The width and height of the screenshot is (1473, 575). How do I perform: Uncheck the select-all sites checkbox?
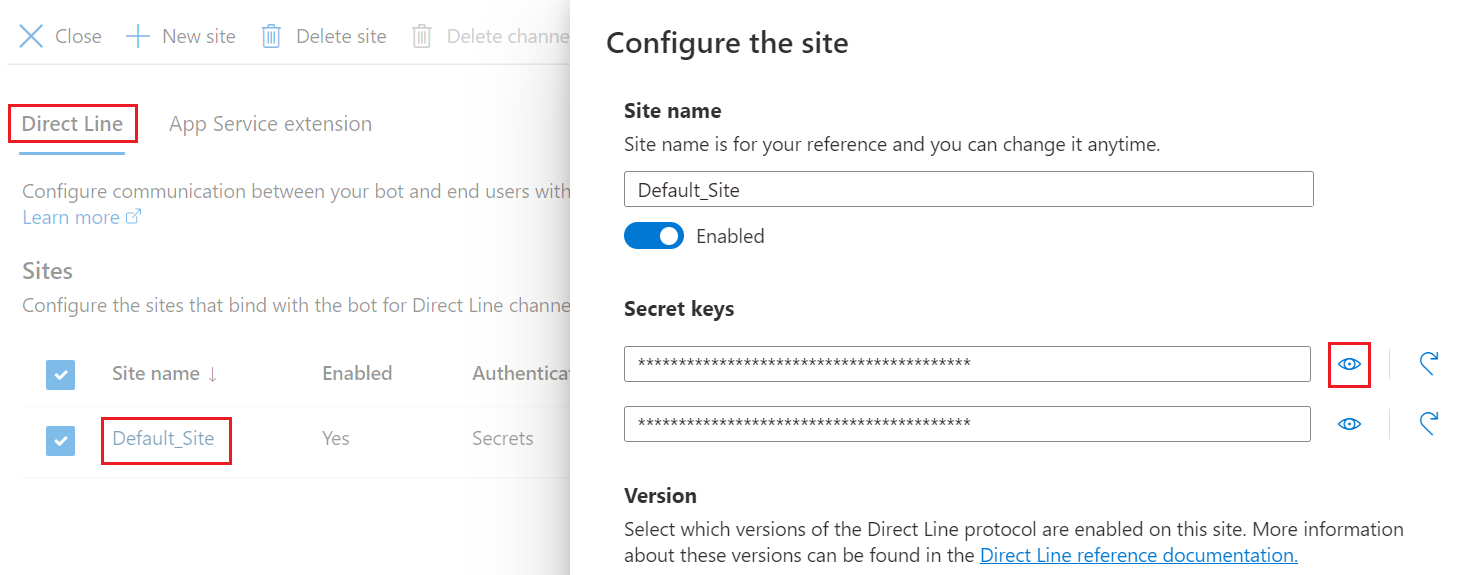click(60, 374)
